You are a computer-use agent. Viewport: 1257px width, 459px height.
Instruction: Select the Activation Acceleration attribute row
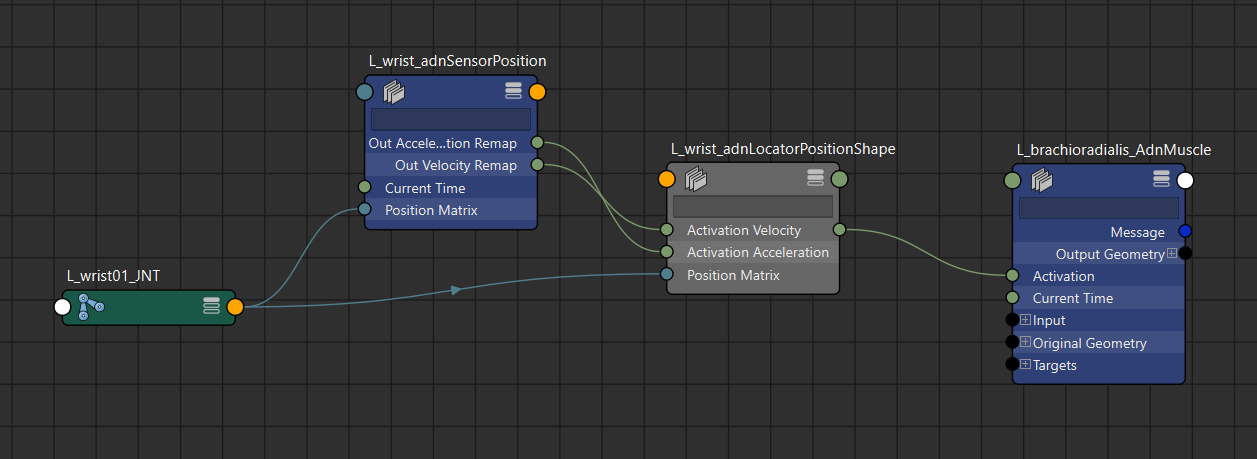click(757, 252)
